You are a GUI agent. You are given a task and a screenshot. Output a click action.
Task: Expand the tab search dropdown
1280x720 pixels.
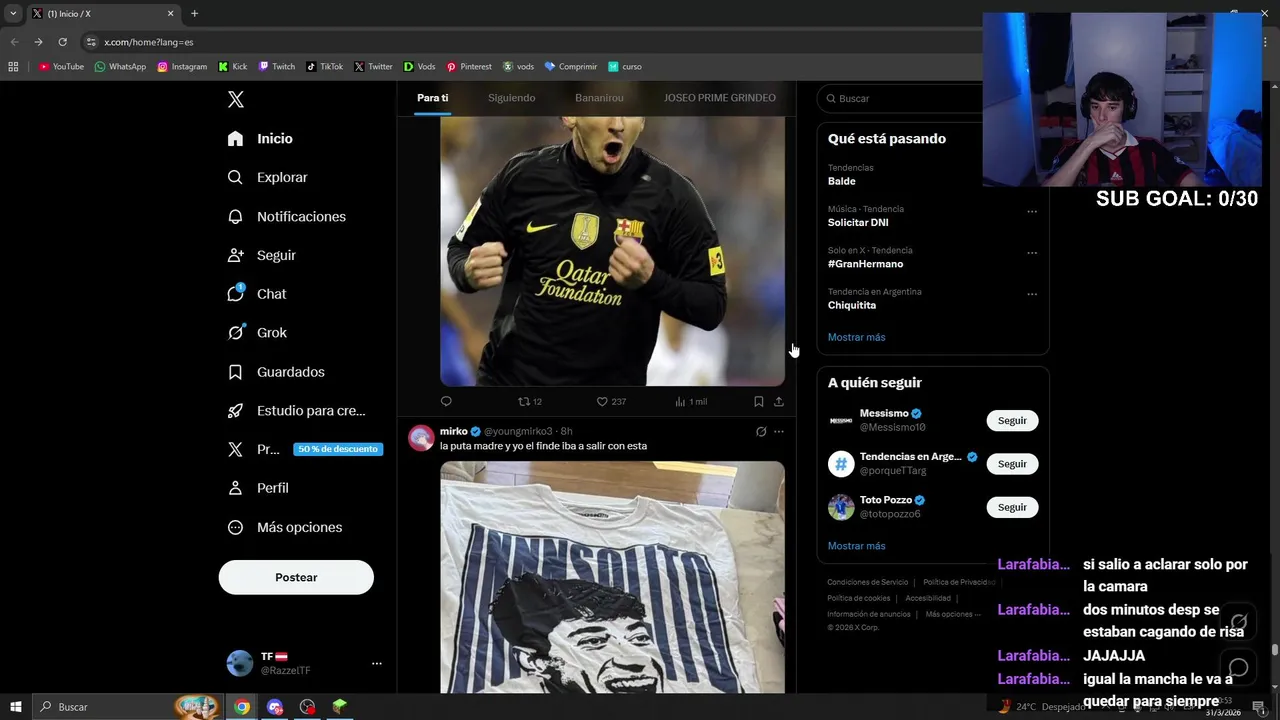[x=13, y=13]
